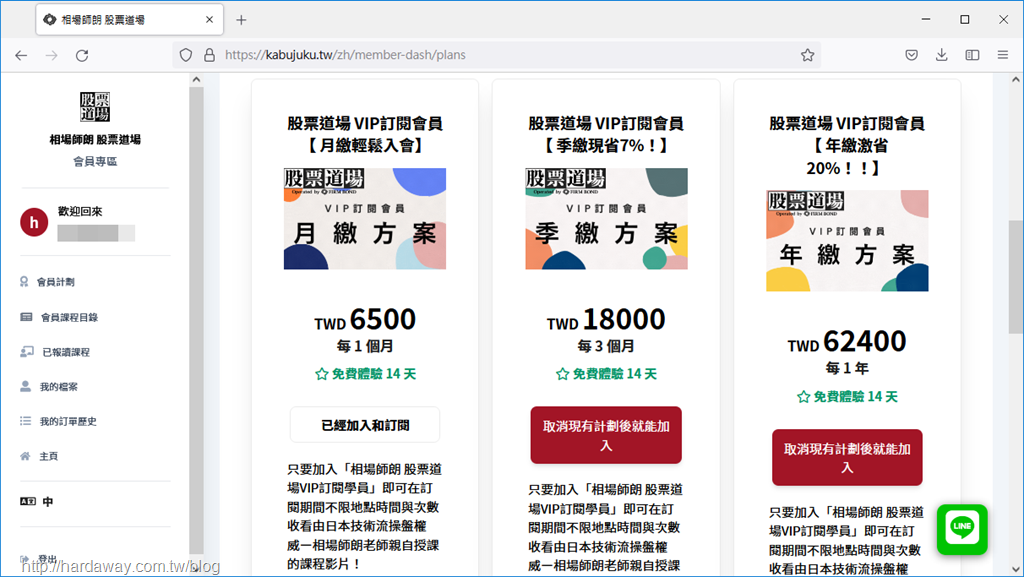
Task: Click the language translate icon
Action: (27, 501)
